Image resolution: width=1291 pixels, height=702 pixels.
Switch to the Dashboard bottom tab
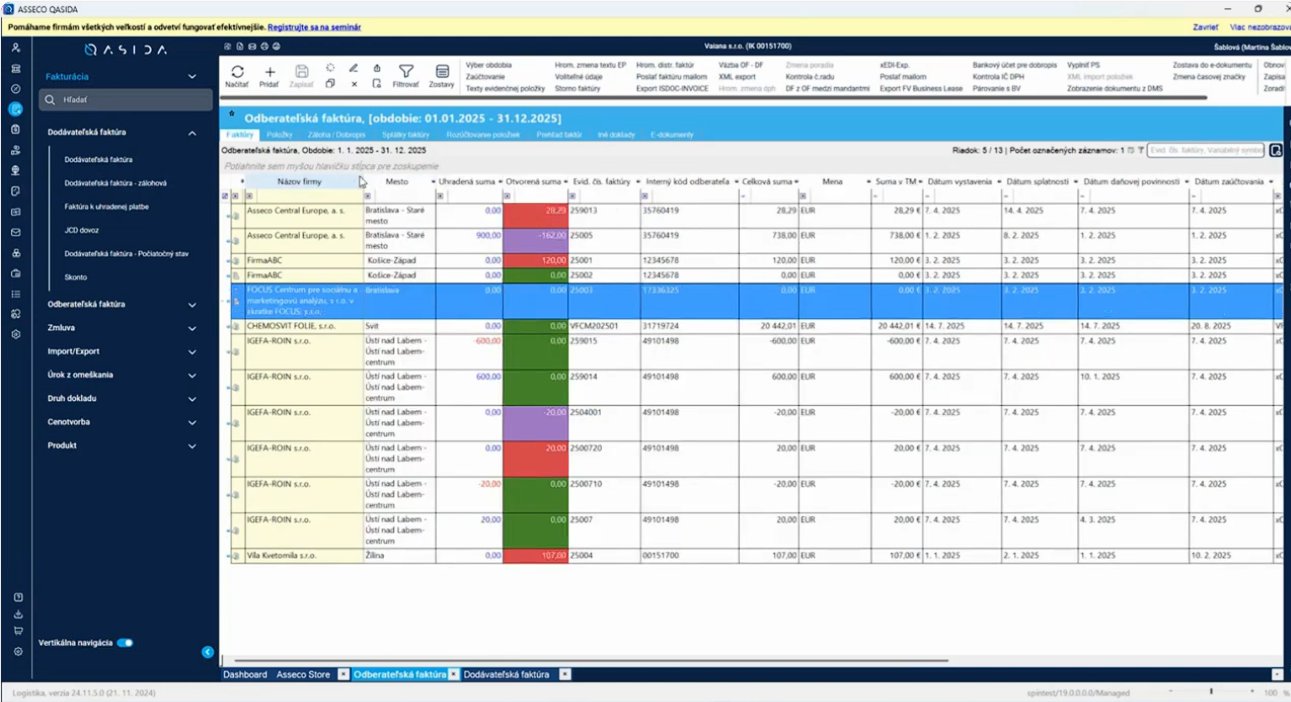[245, 675]
